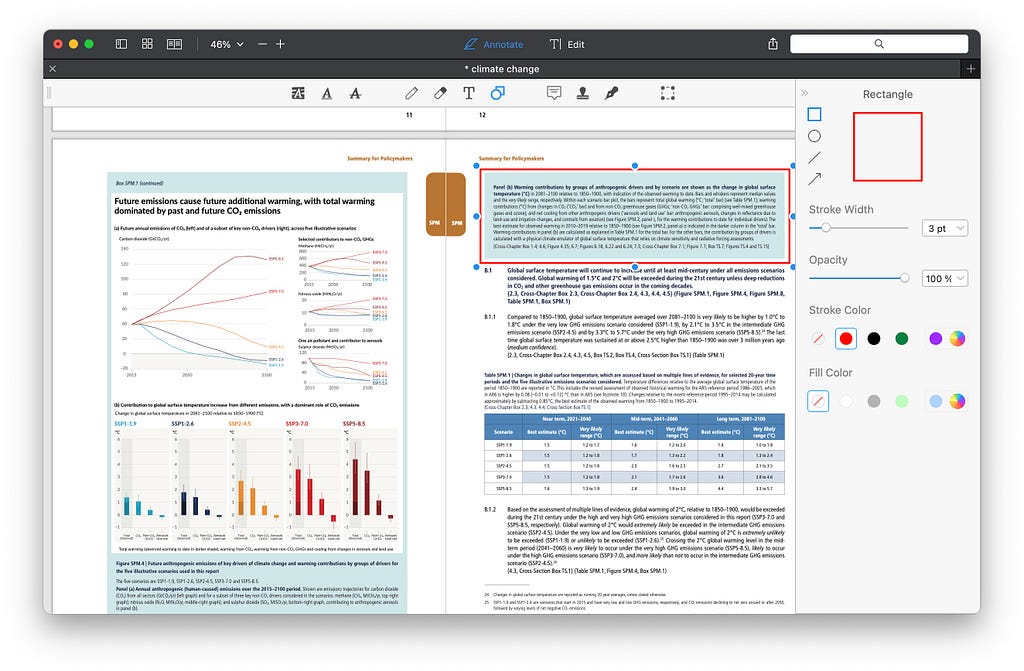Click section number 'B.1.2' on page
The height and width of the screenshot is (671, 1024).
point(490,510)
